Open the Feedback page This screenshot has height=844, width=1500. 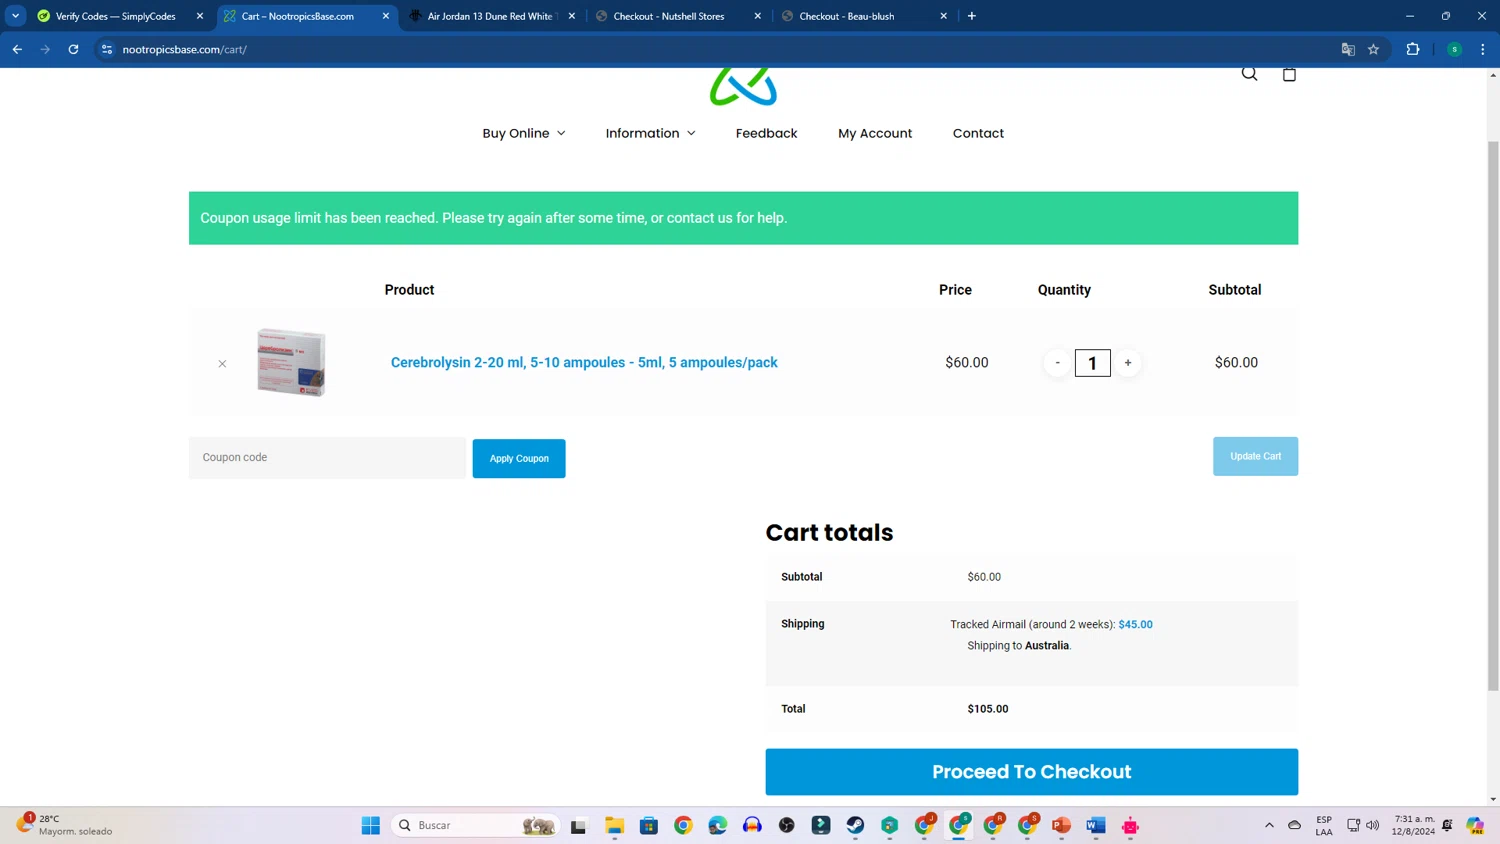click(x=766, y=133)
